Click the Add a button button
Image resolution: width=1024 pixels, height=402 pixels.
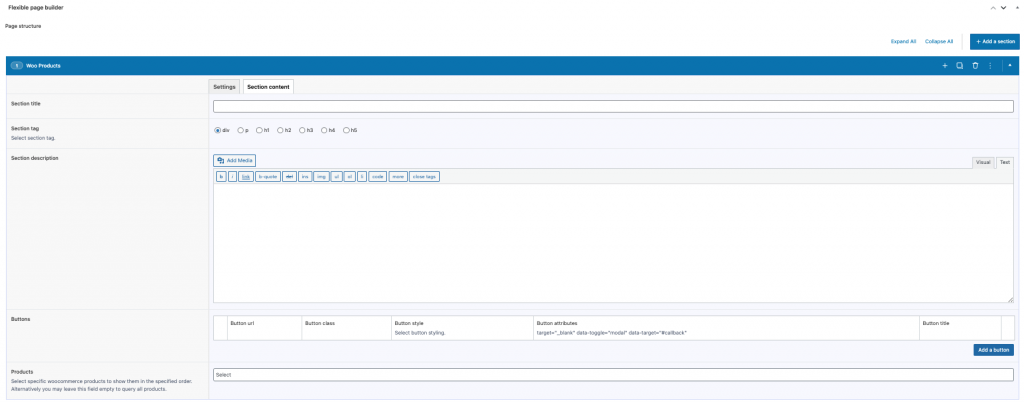tap(993, 350)
